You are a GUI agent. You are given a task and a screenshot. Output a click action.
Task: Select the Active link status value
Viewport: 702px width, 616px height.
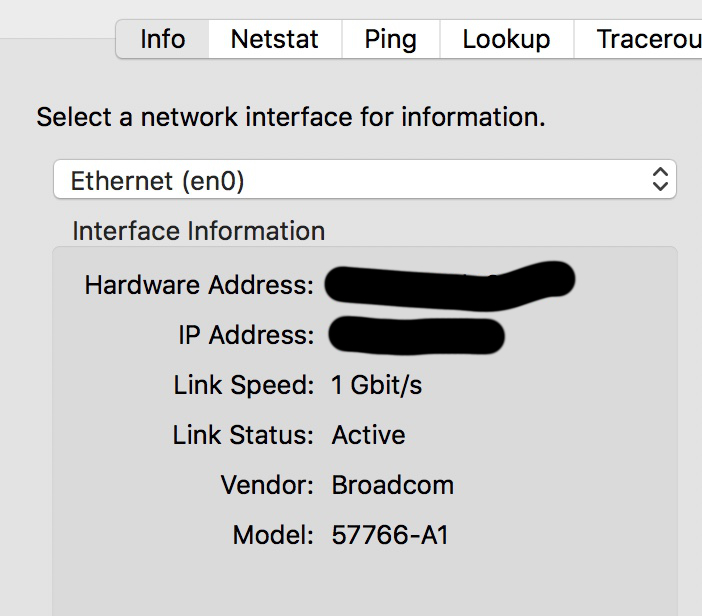click(368, 435)
